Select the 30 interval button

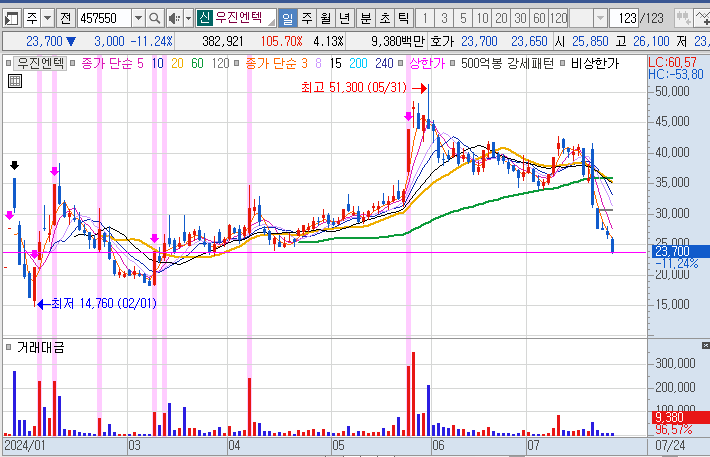520,19
